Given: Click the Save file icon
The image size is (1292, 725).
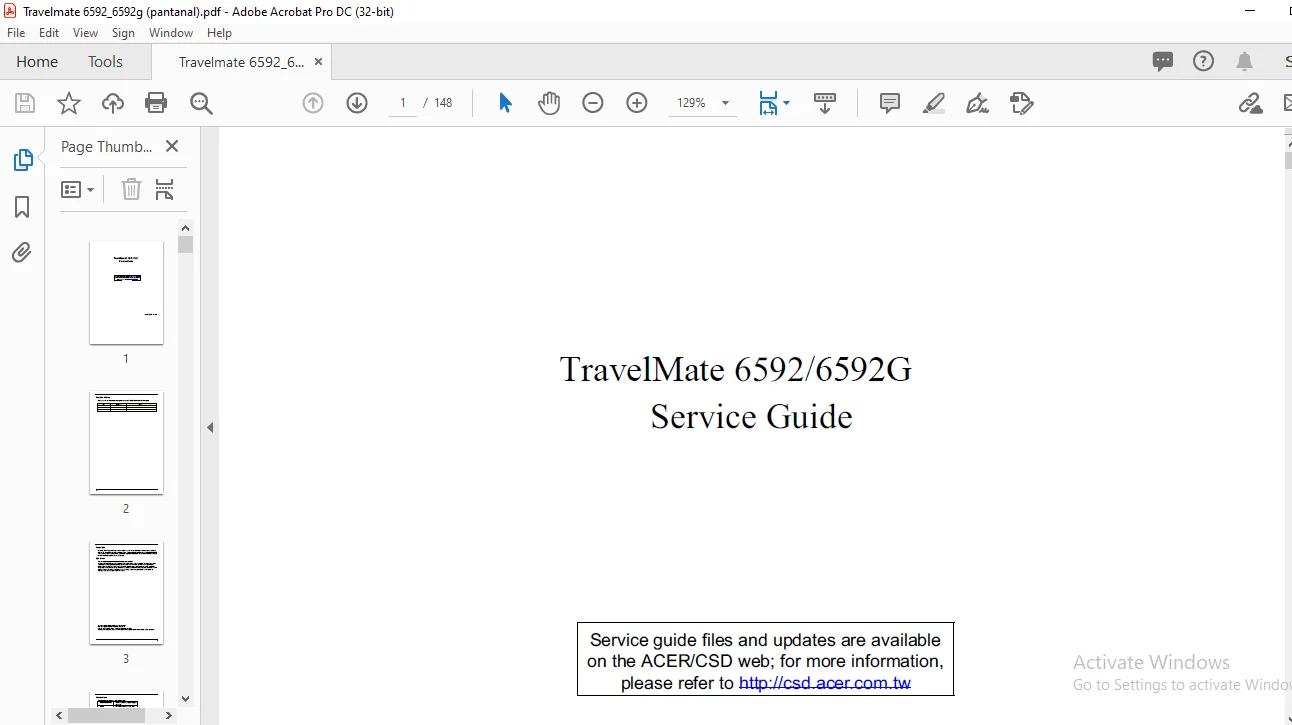Looking at the screenshot, I should pos(25,103).
